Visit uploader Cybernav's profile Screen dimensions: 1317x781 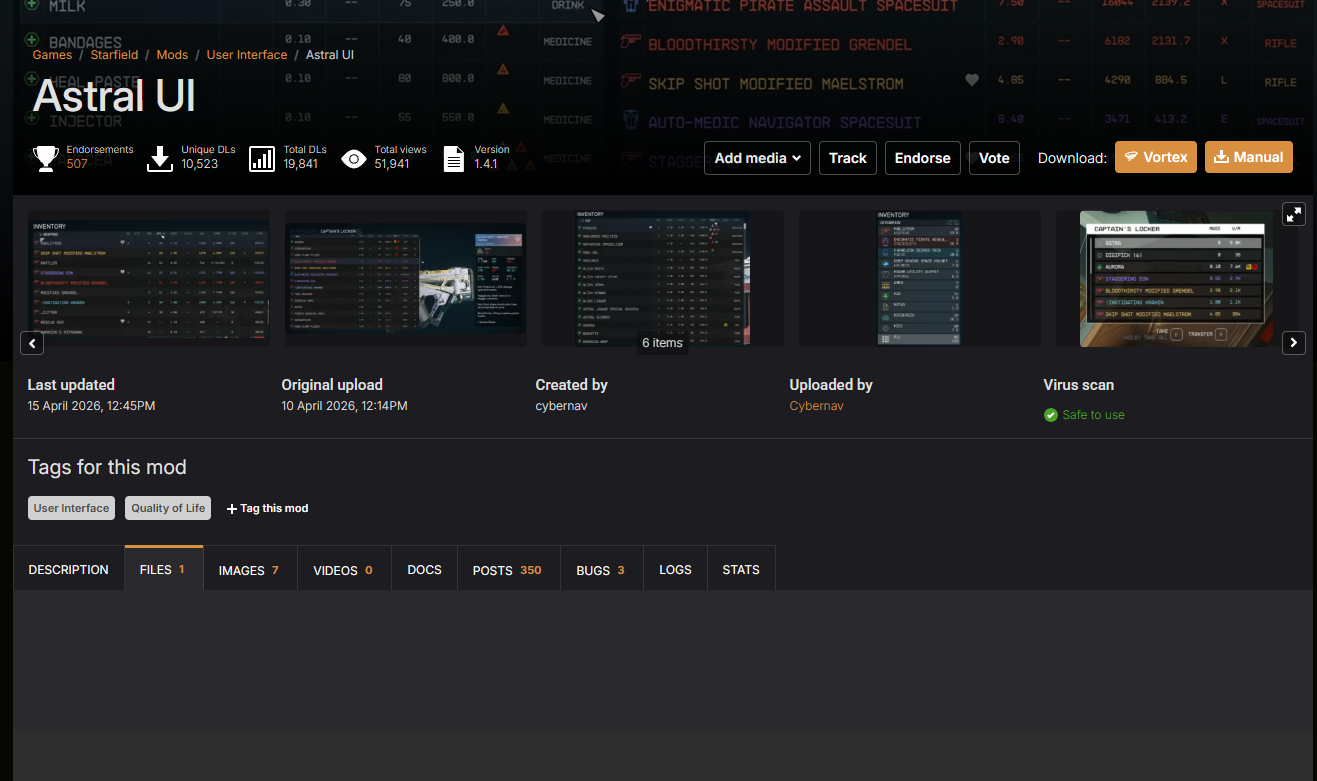[x=816, y=406]
